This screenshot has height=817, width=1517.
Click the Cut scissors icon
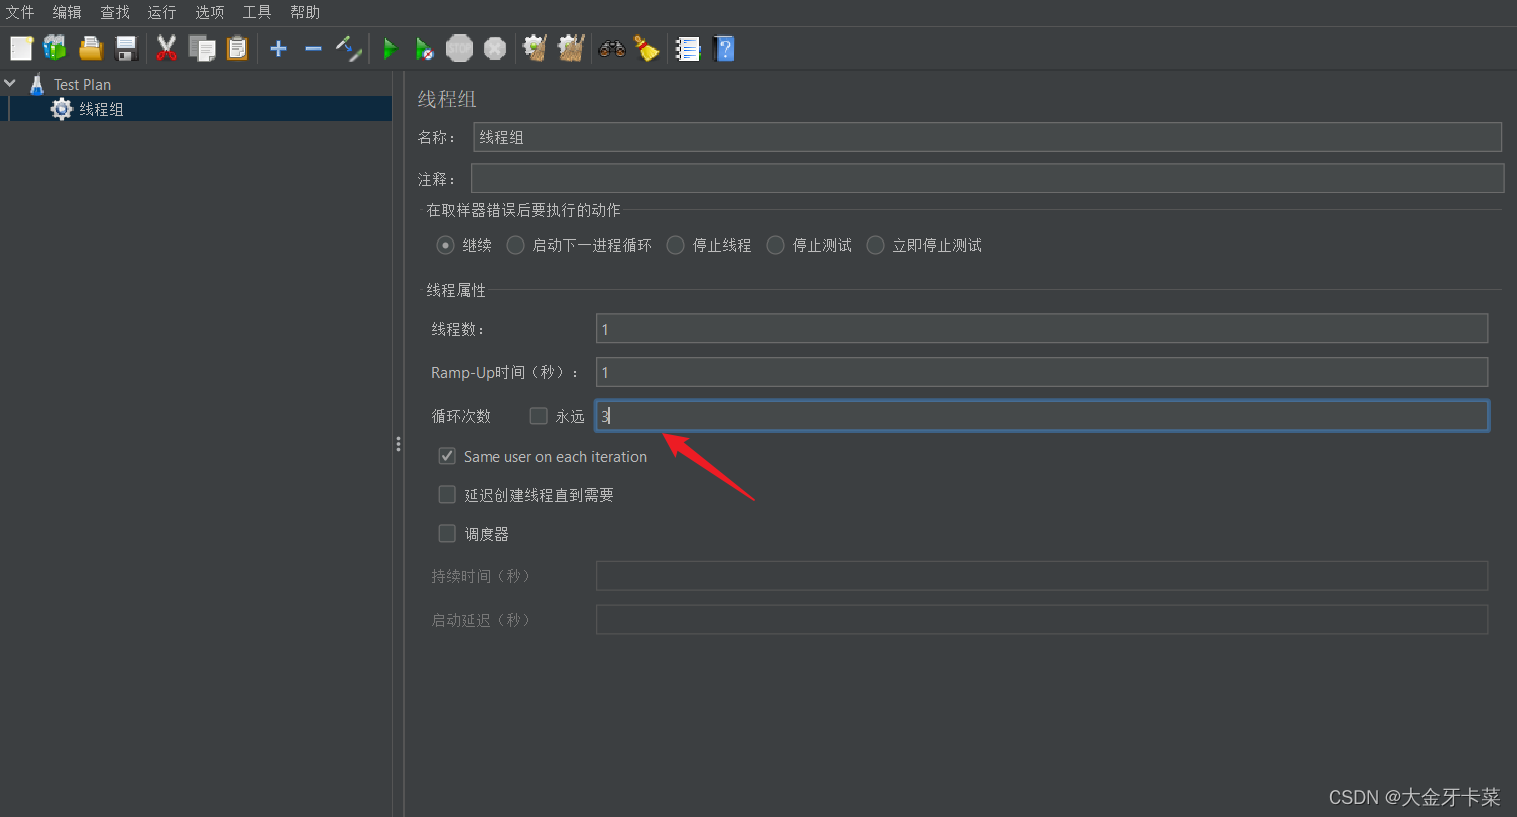click(x=166, y=47)
